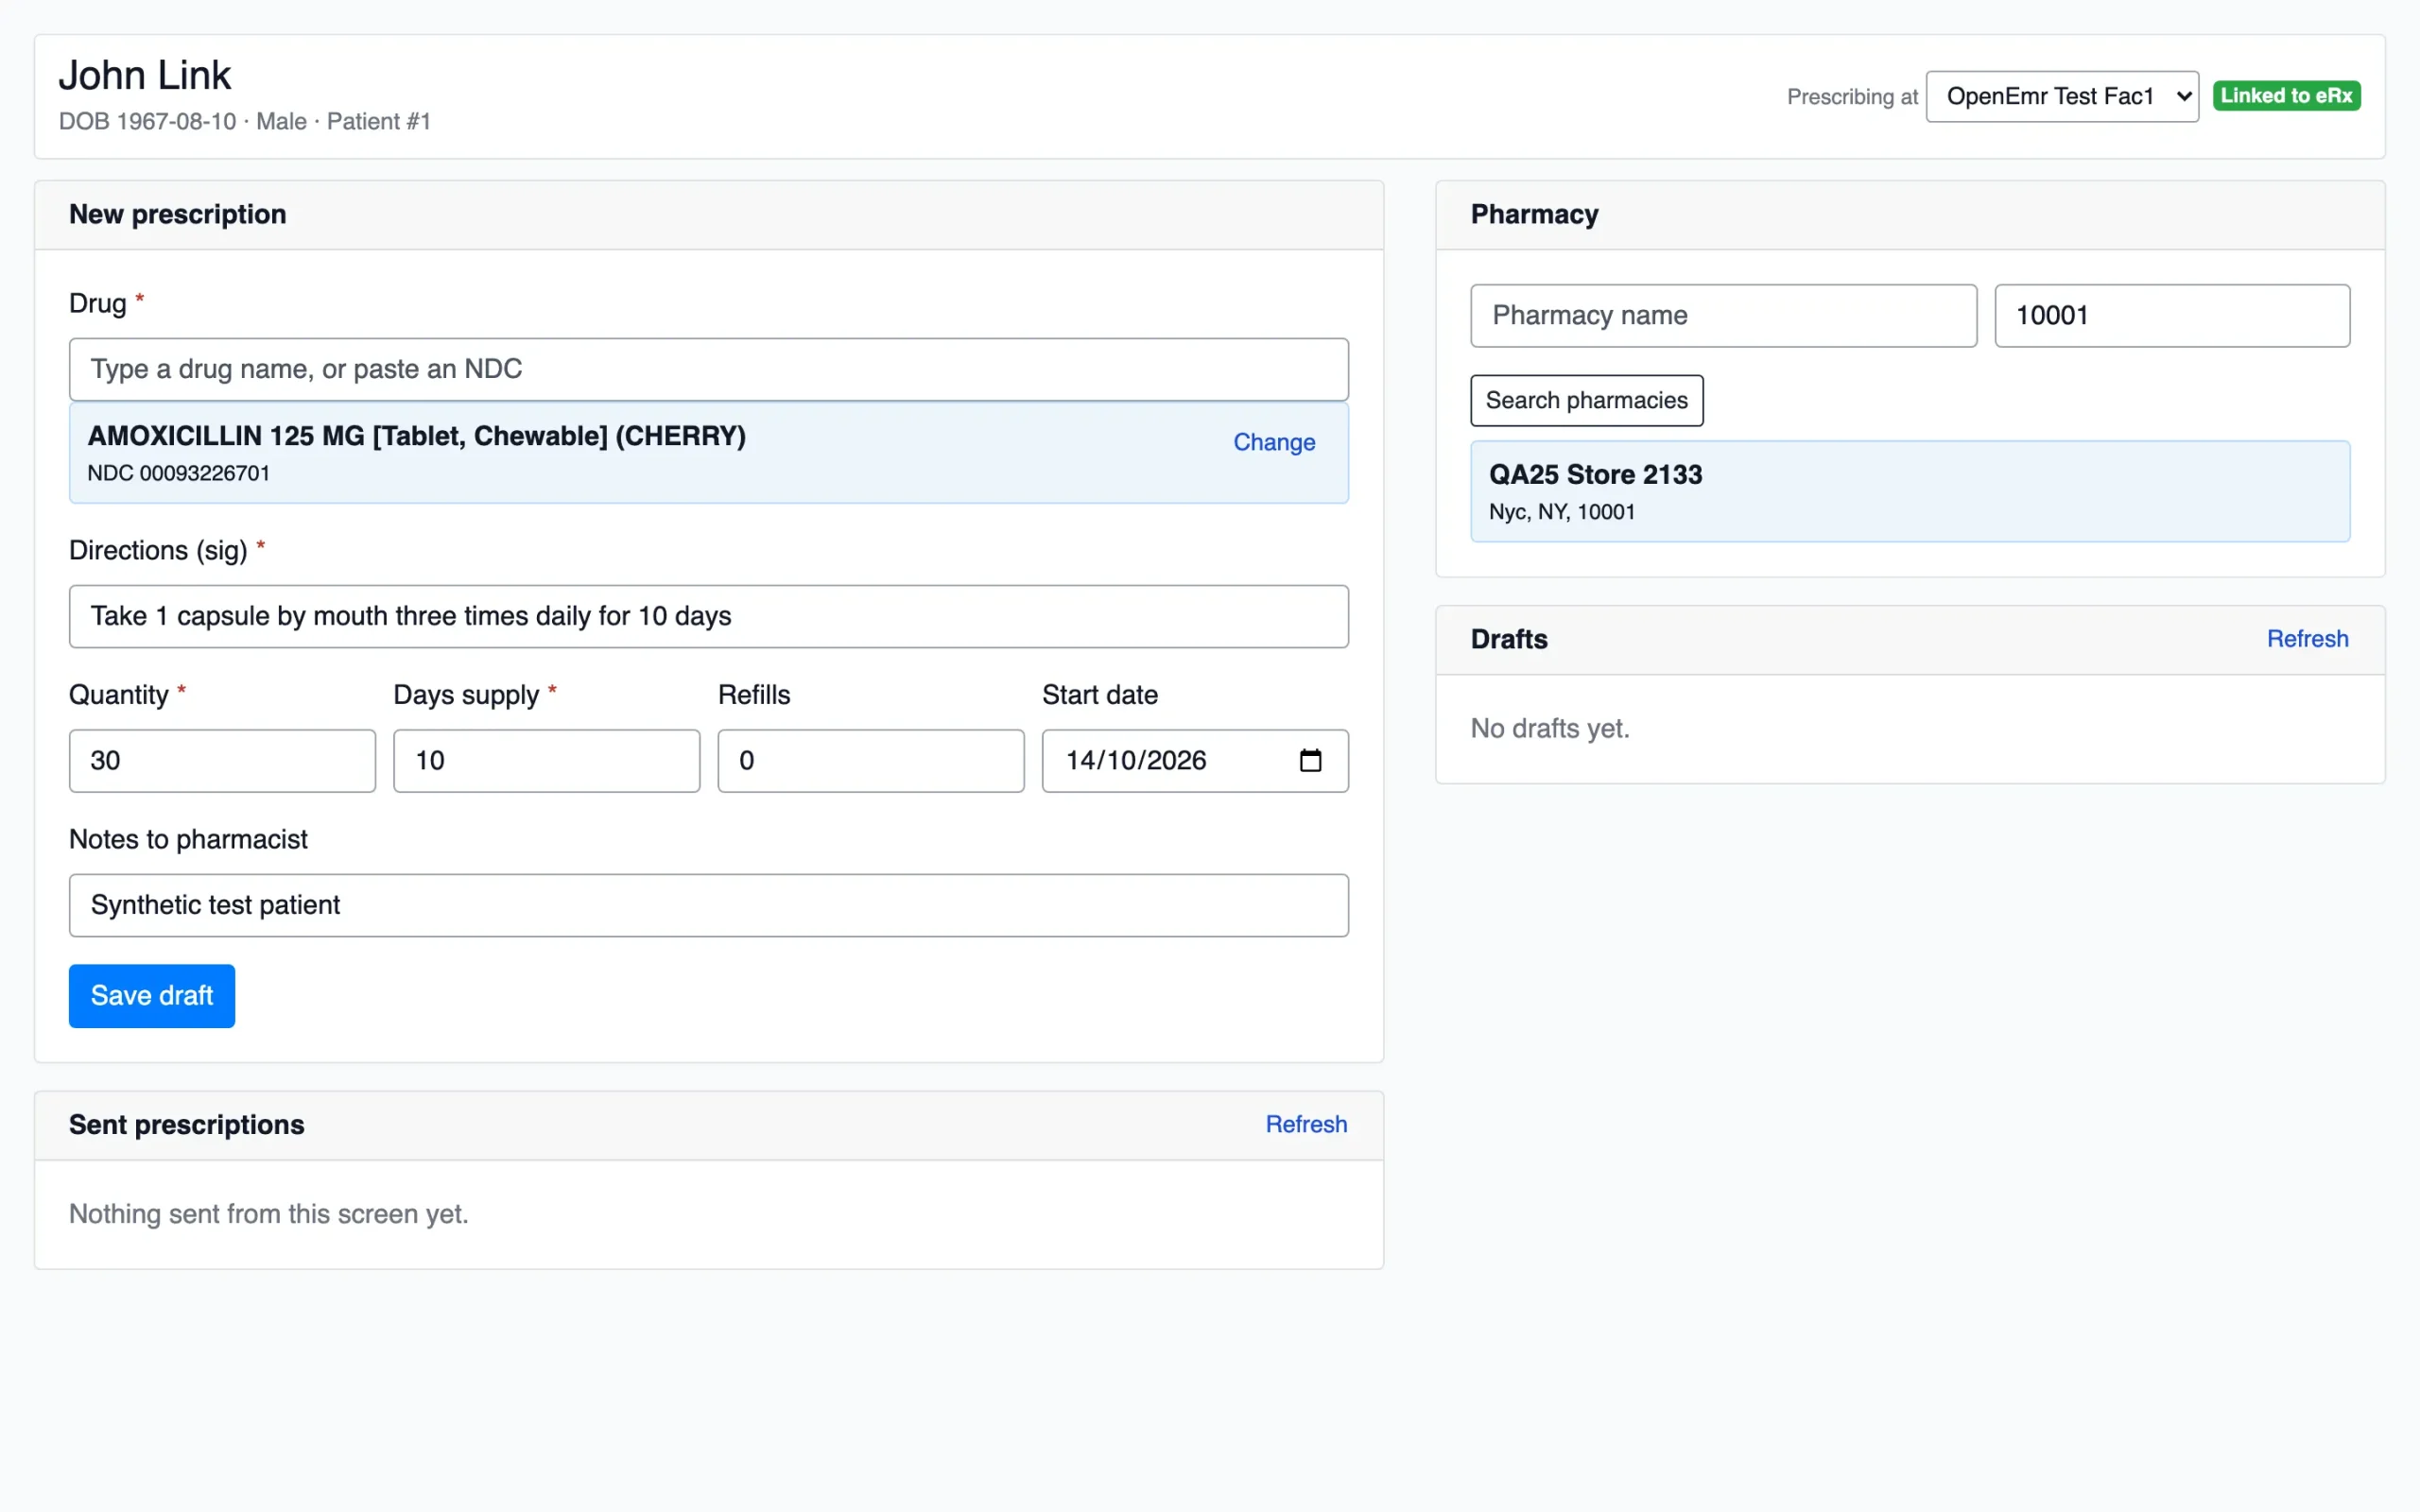Click the Pharmacy name search field

(x=1723, y=316)
